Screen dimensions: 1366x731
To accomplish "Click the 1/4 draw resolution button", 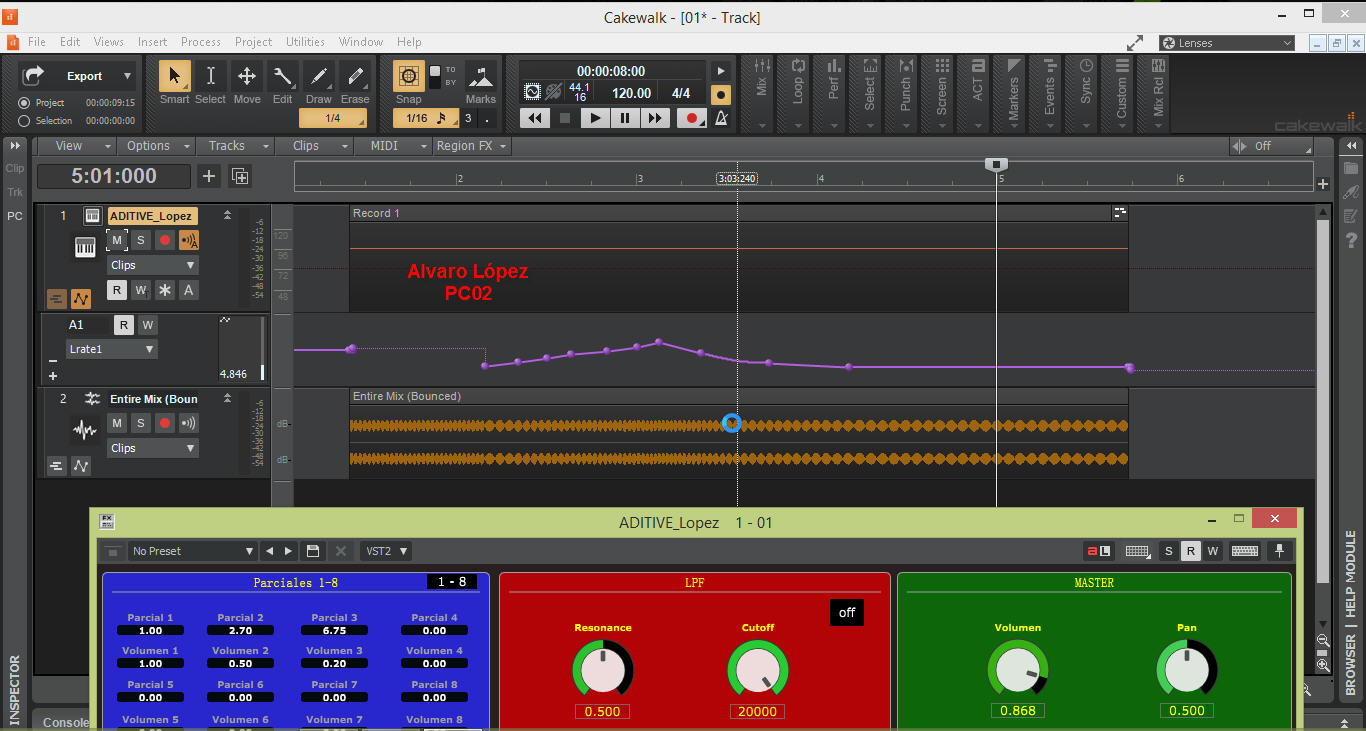I will pyautogui.click(x=333, y=118).
